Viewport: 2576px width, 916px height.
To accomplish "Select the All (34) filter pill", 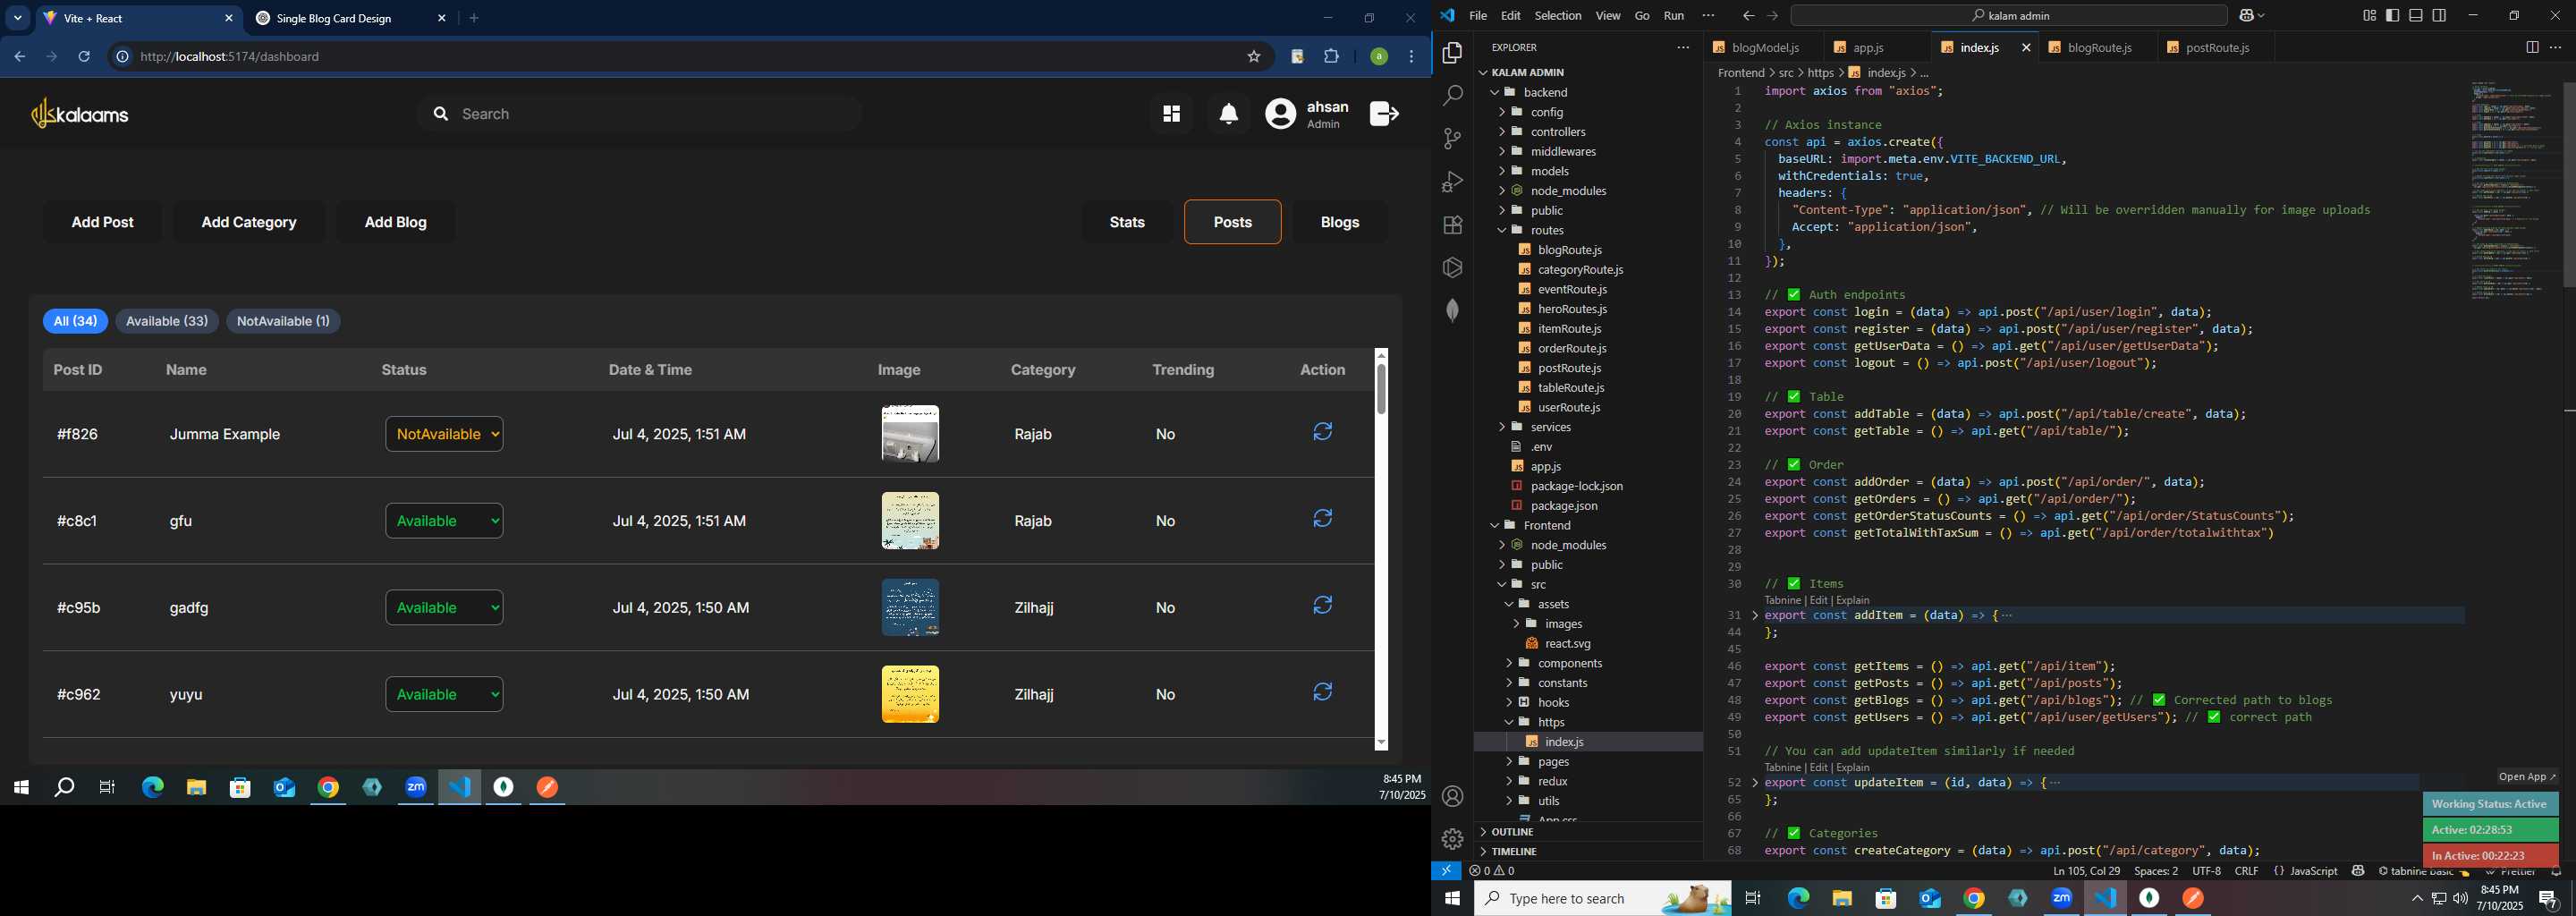I will 75,321.
